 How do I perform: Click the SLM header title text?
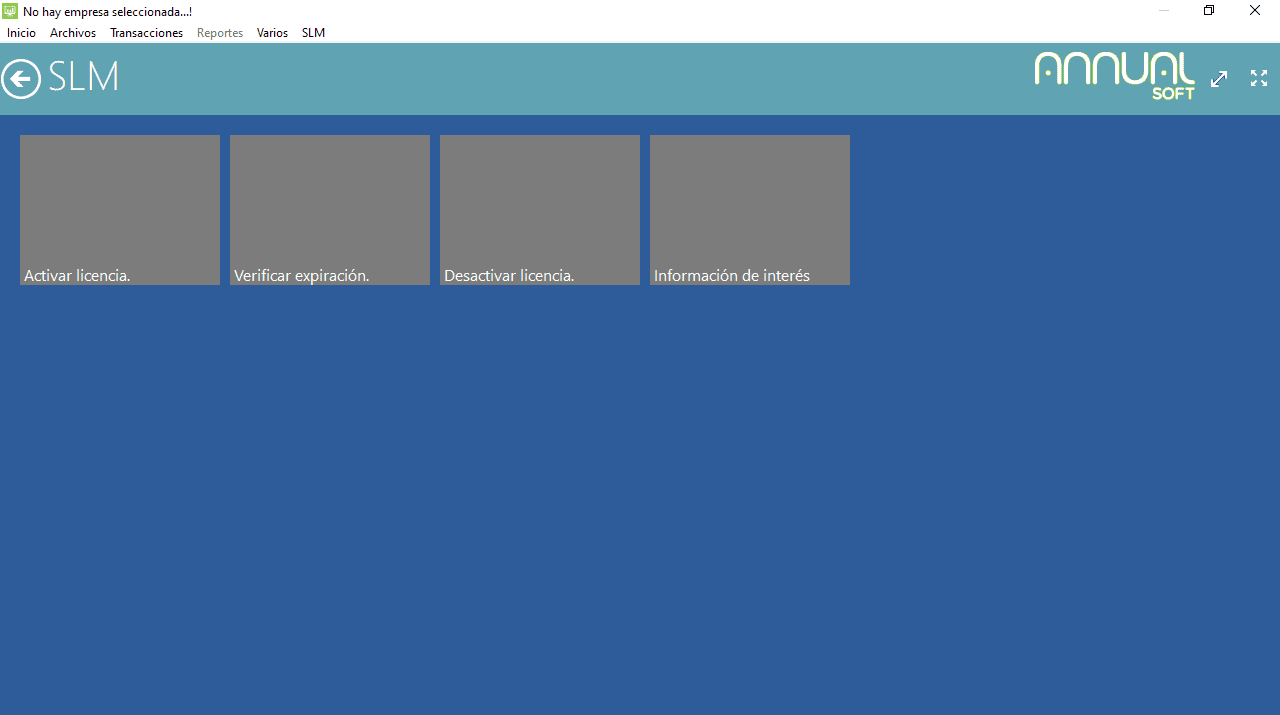pyautogui.click(x=83, y=77)
